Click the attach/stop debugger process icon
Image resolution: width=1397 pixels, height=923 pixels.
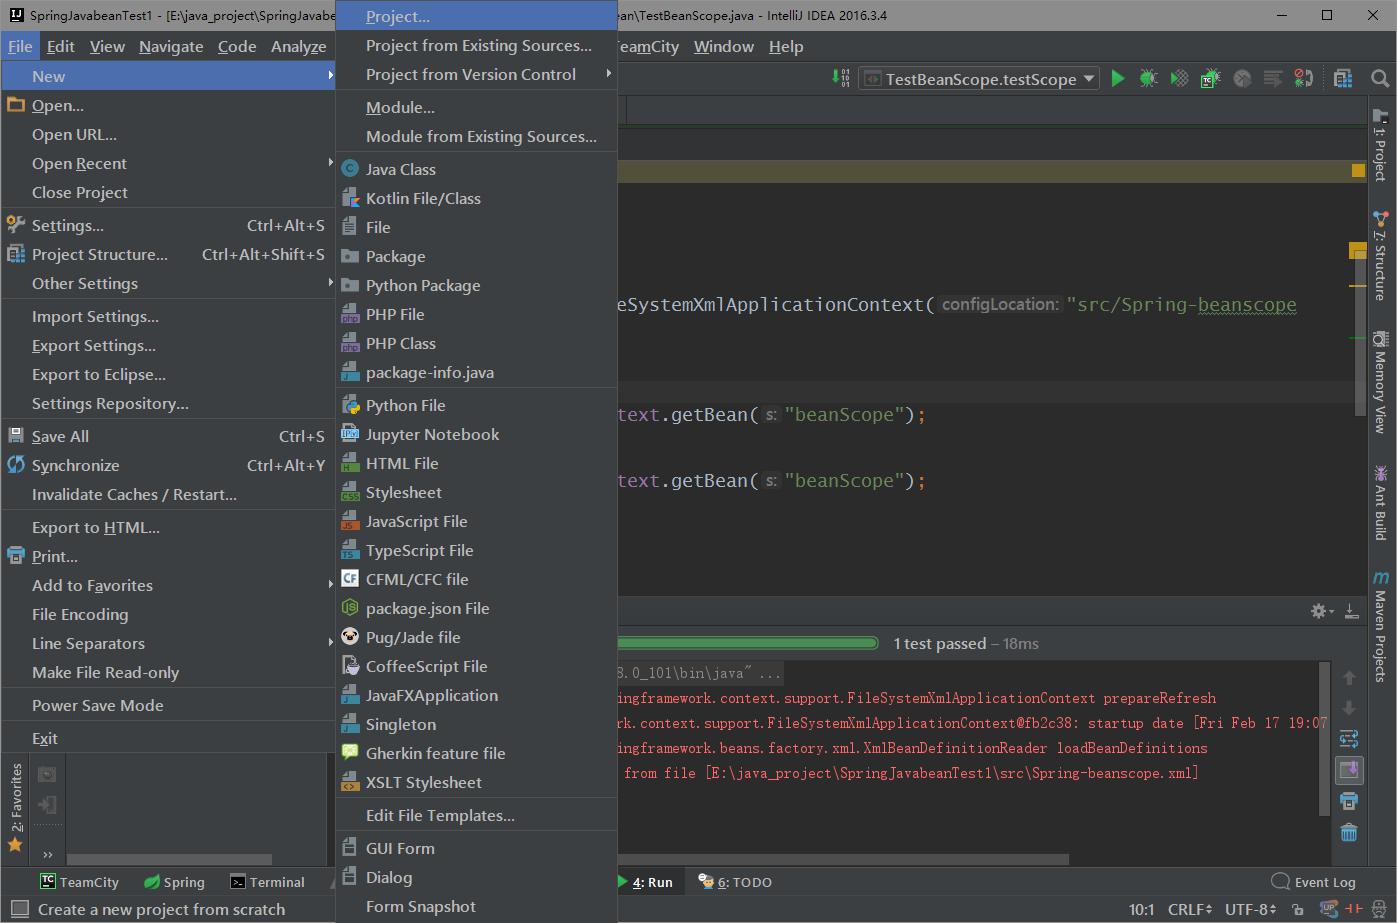point(1304,78)
